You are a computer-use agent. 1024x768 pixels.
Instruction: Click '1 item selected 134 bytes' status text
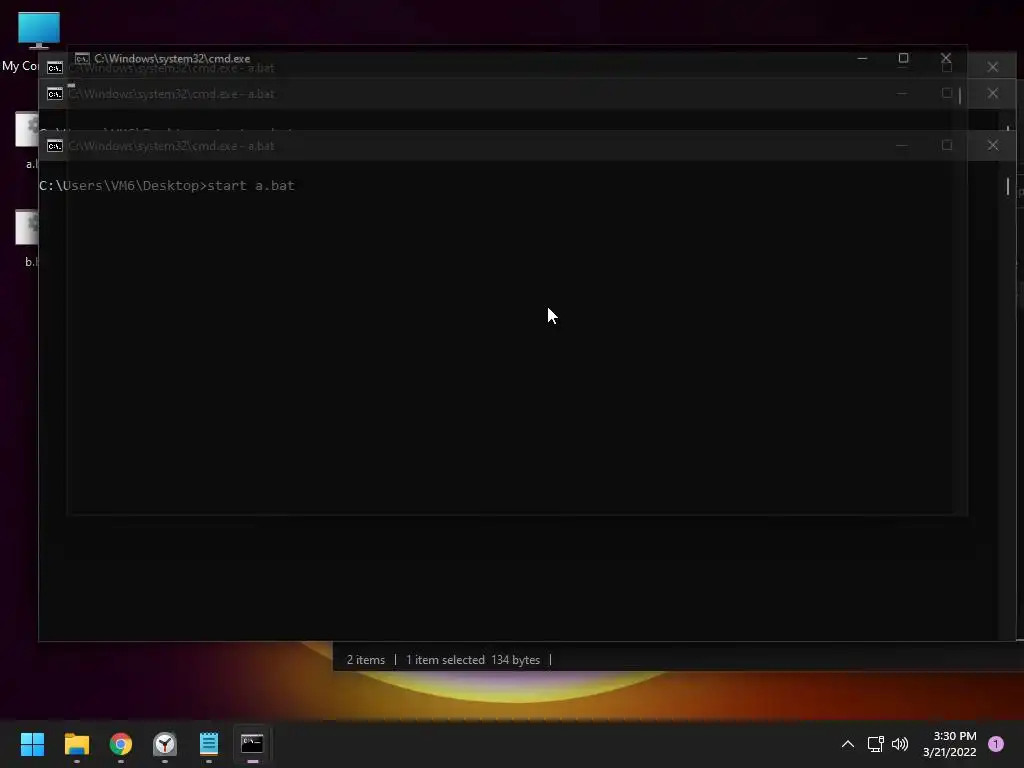[x=473, y=660]
